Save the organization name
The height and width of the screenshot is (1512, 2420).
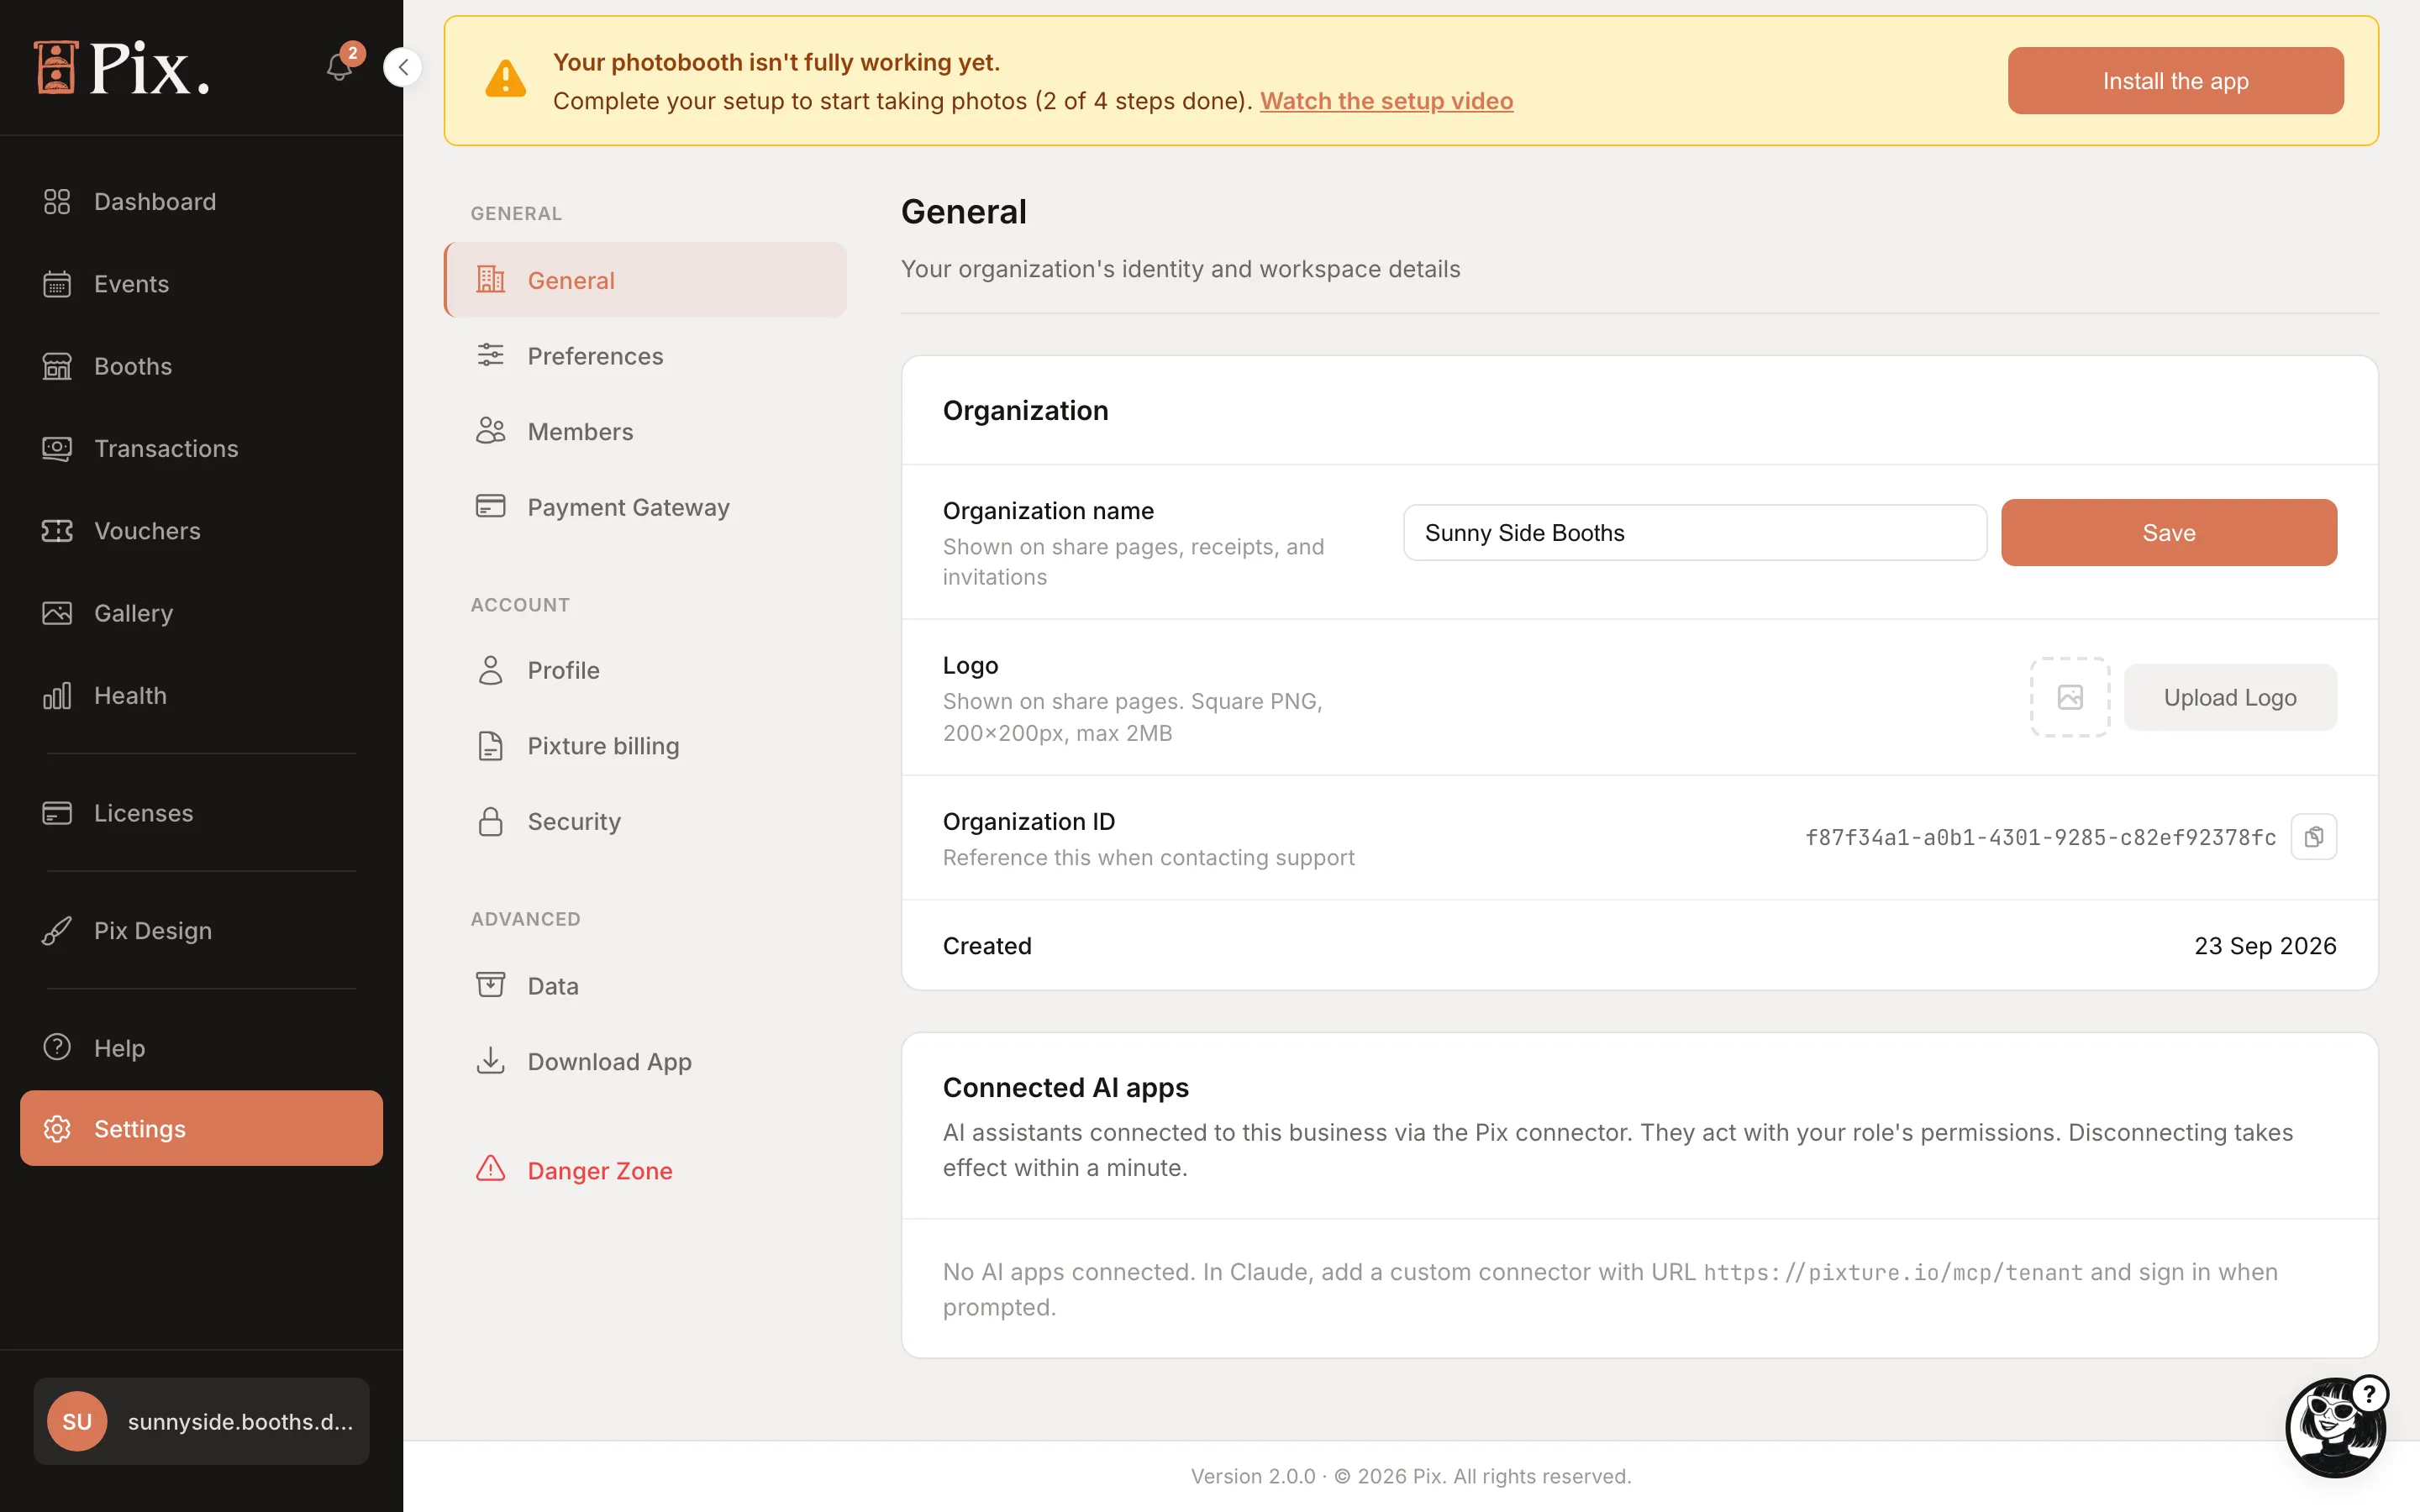tap(2169, 533)
